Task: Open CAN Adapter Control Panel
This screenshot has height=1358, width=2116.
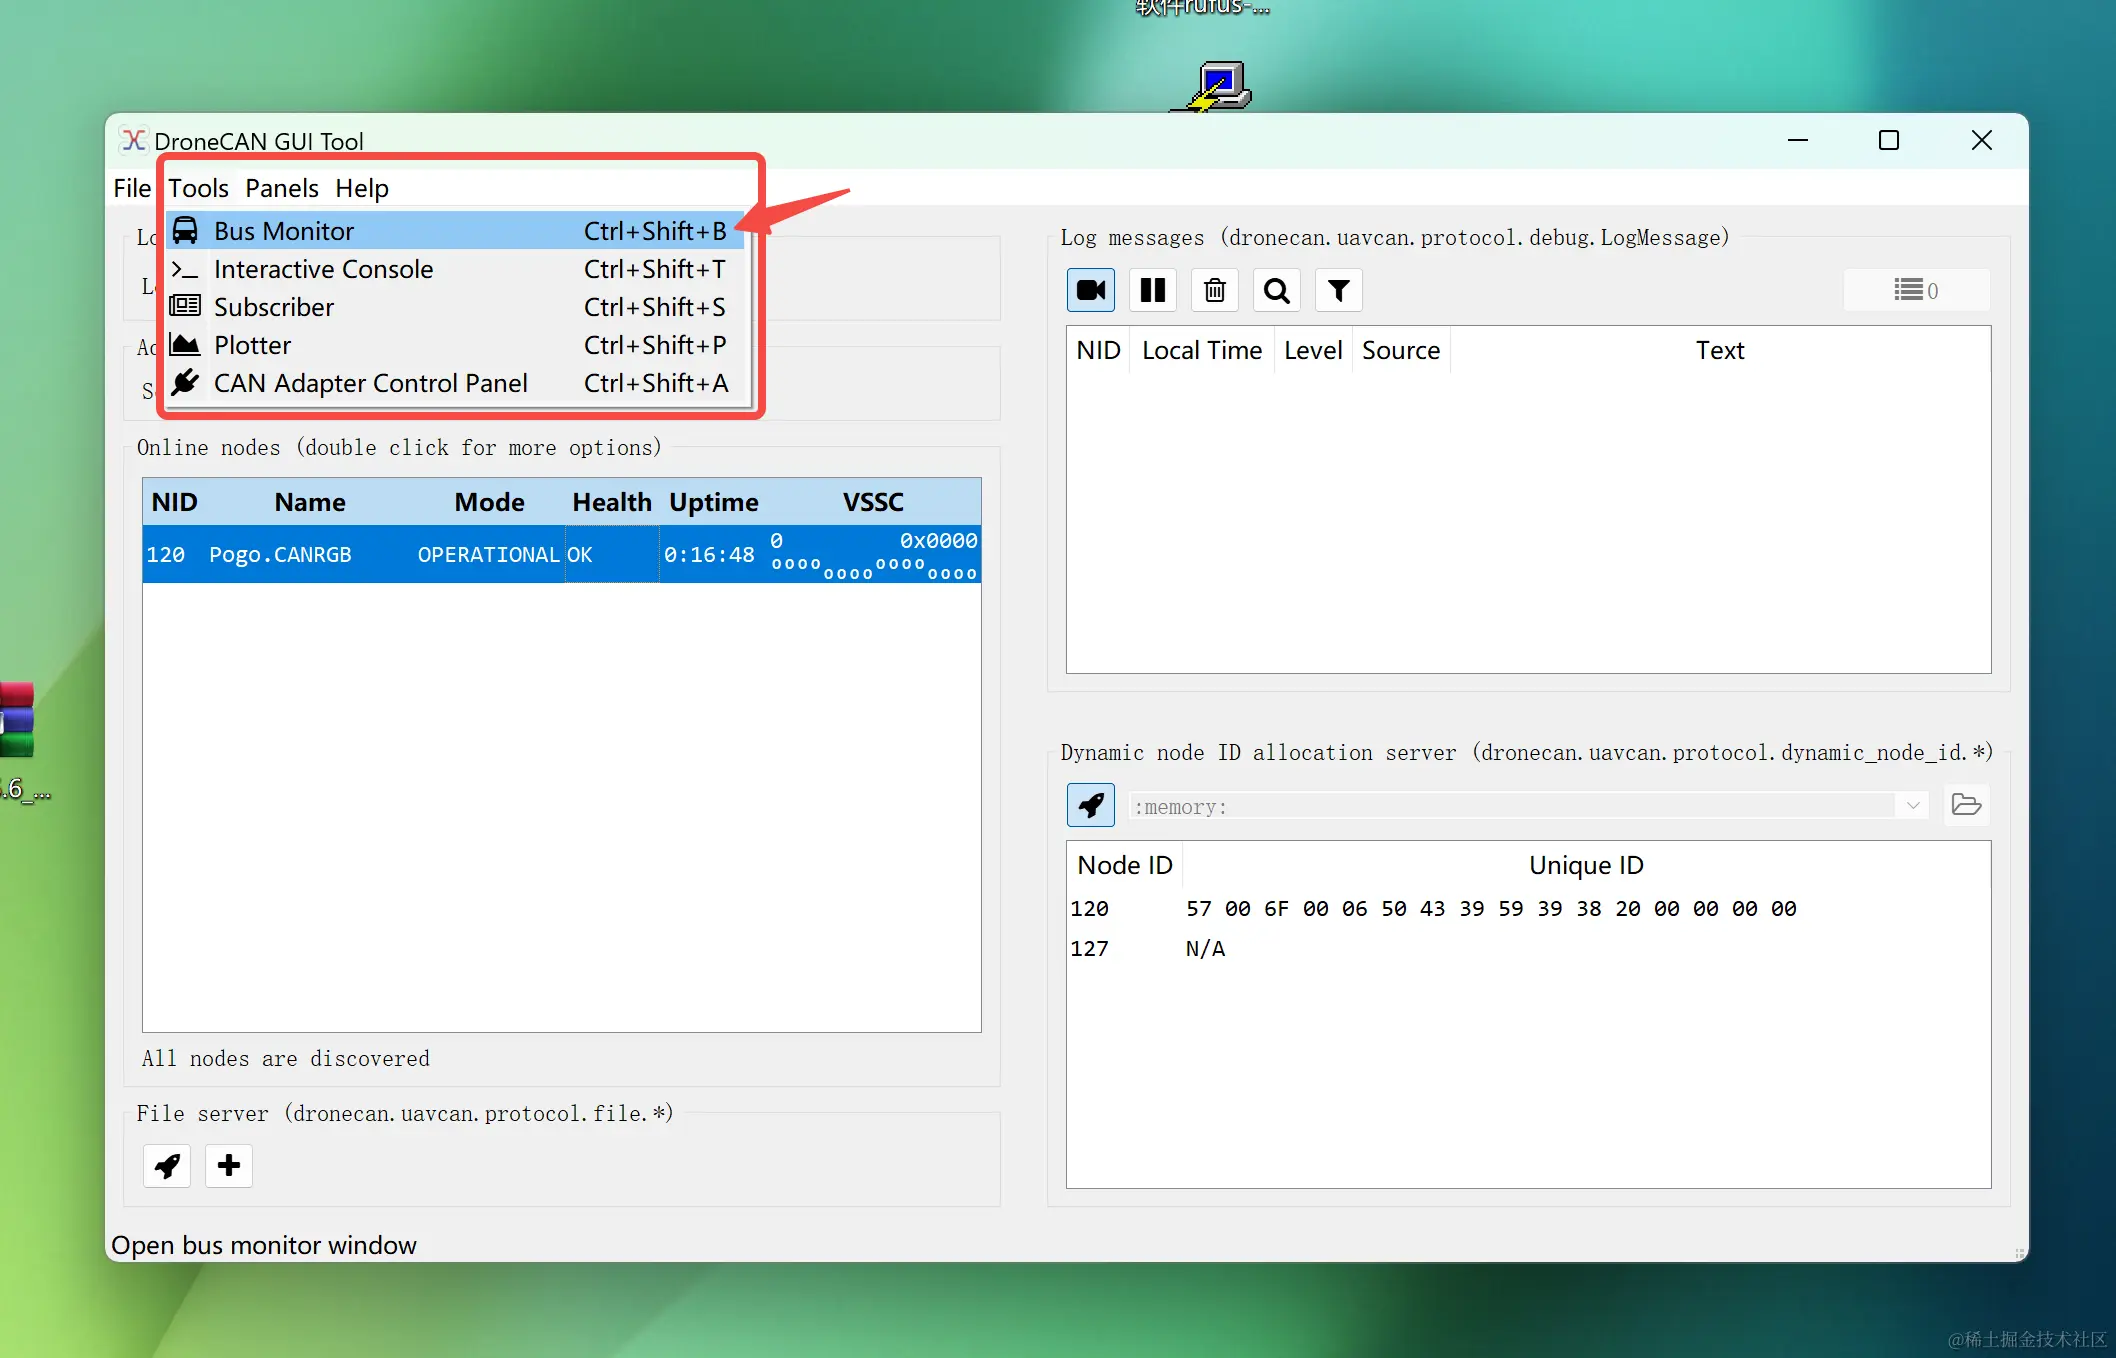Action: tap(370, 383)
